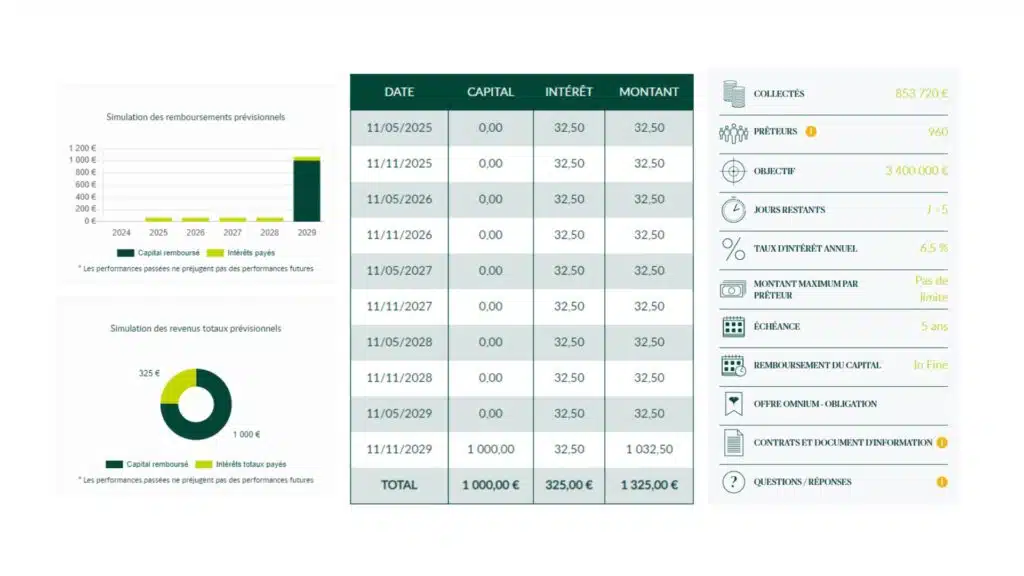Click the DATE column header

(399, 92)
